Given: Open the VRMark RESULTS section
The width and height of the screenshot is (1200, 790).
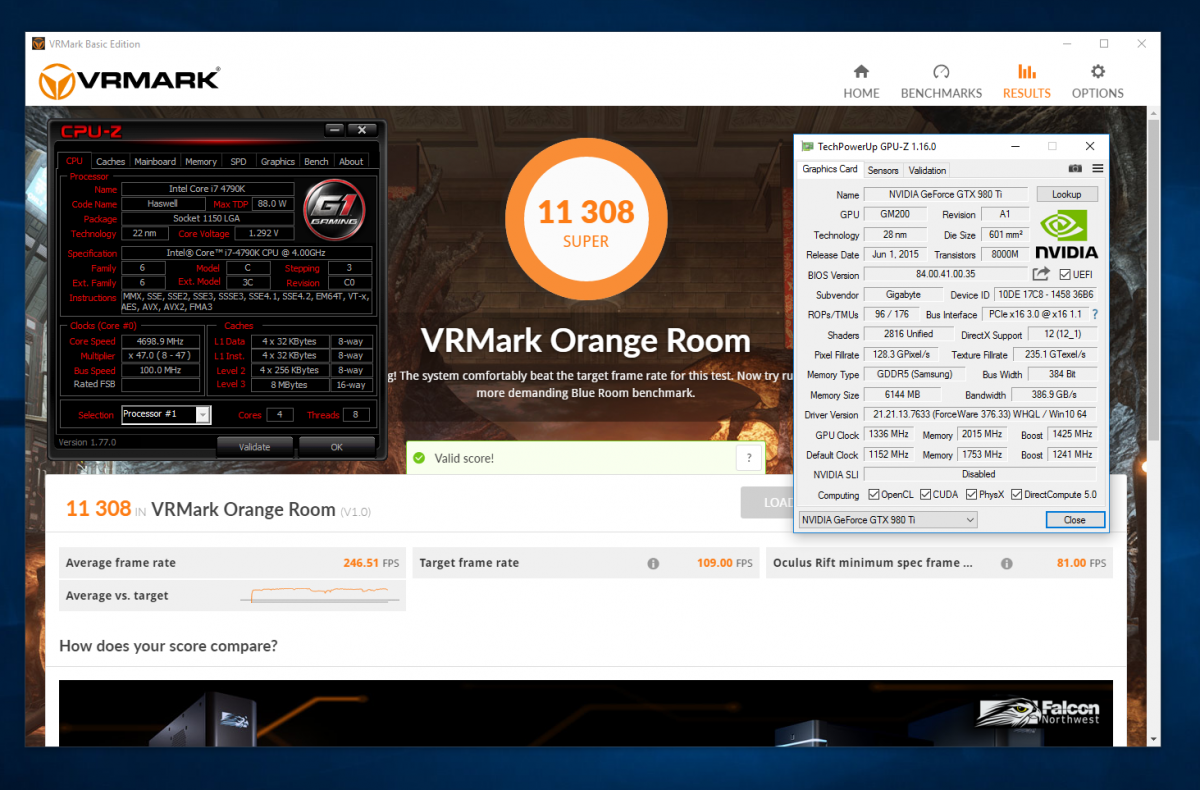Looking at the screenshot, I should 1026,82.
